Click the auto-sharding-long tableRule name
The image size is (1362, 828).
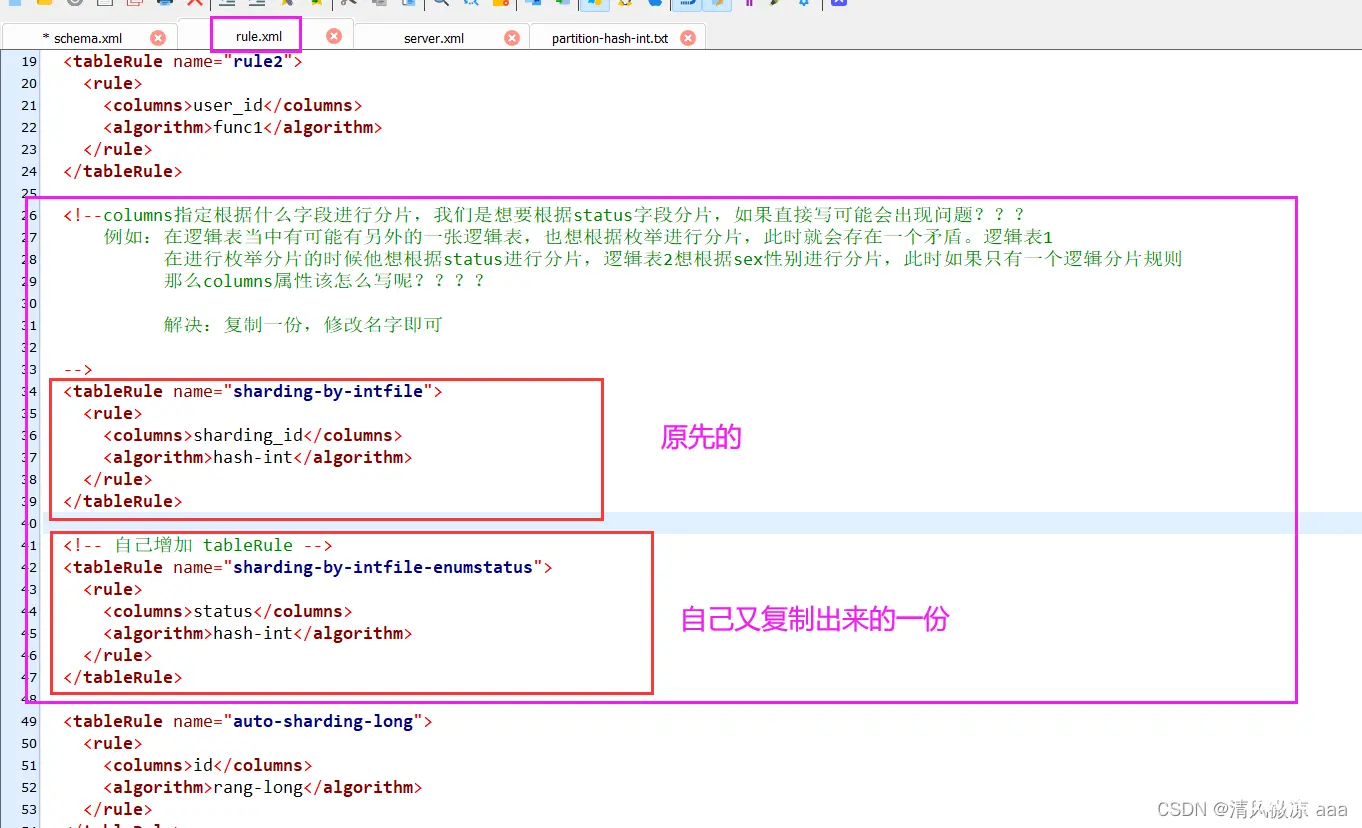[x=323, y=721]
